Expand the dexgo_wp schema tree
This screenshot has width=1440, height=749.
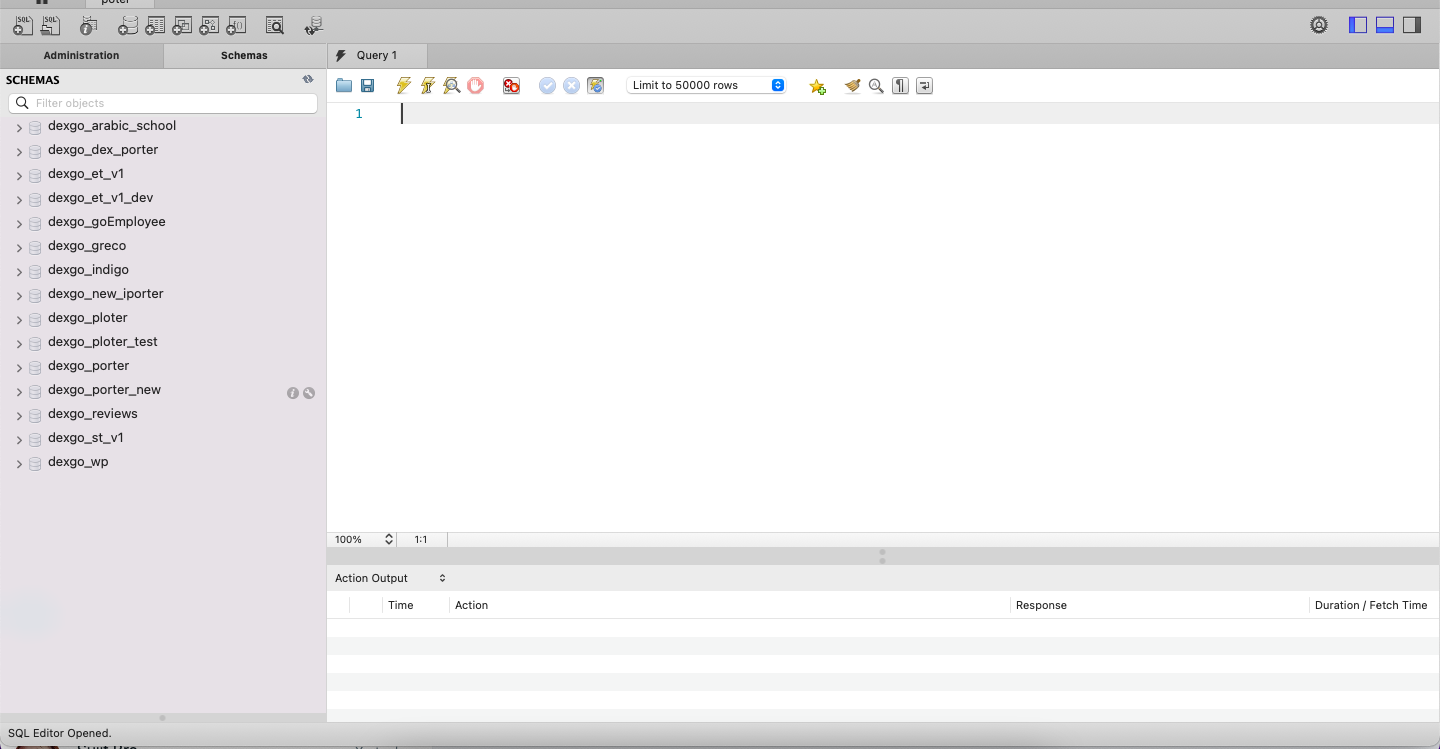pos(19,463)
